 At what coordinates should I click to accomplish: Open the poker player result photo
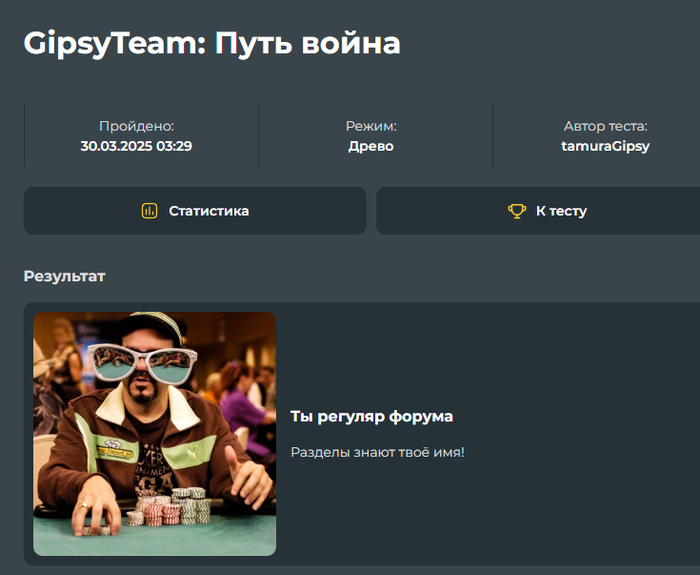[154, 434]
